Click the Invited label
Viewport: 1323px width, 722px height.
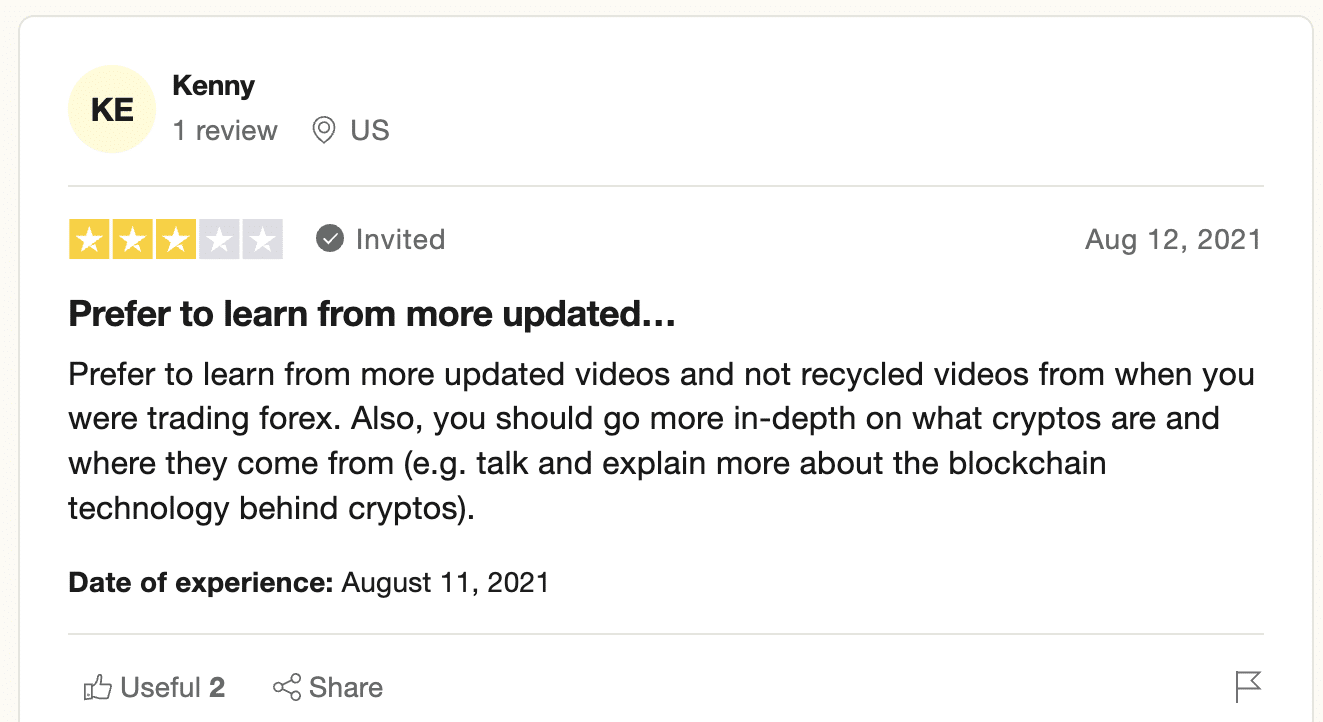[x=400, y=240]
